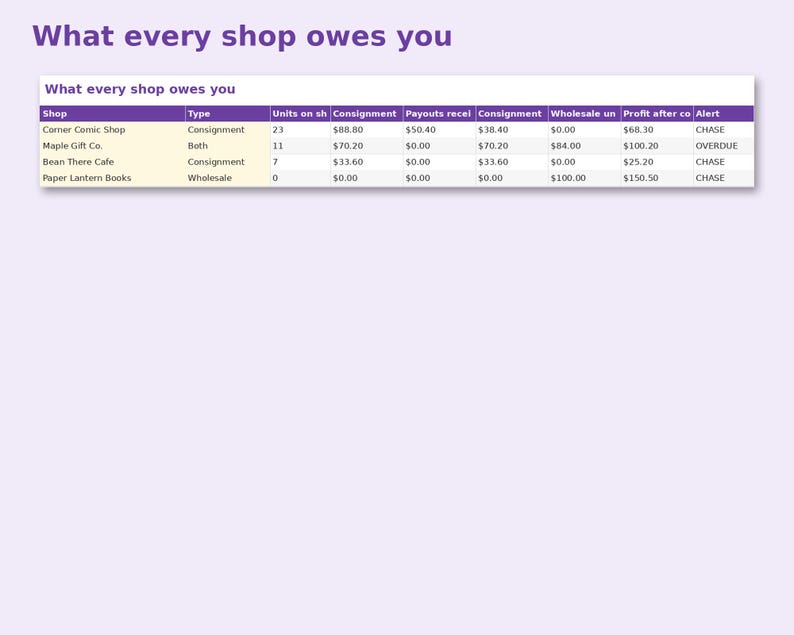Image resolution: width=794 pixels, height=635 pixels.
Task: Click the Type cell for Corner Comic Shop
Action: point(227,130)
